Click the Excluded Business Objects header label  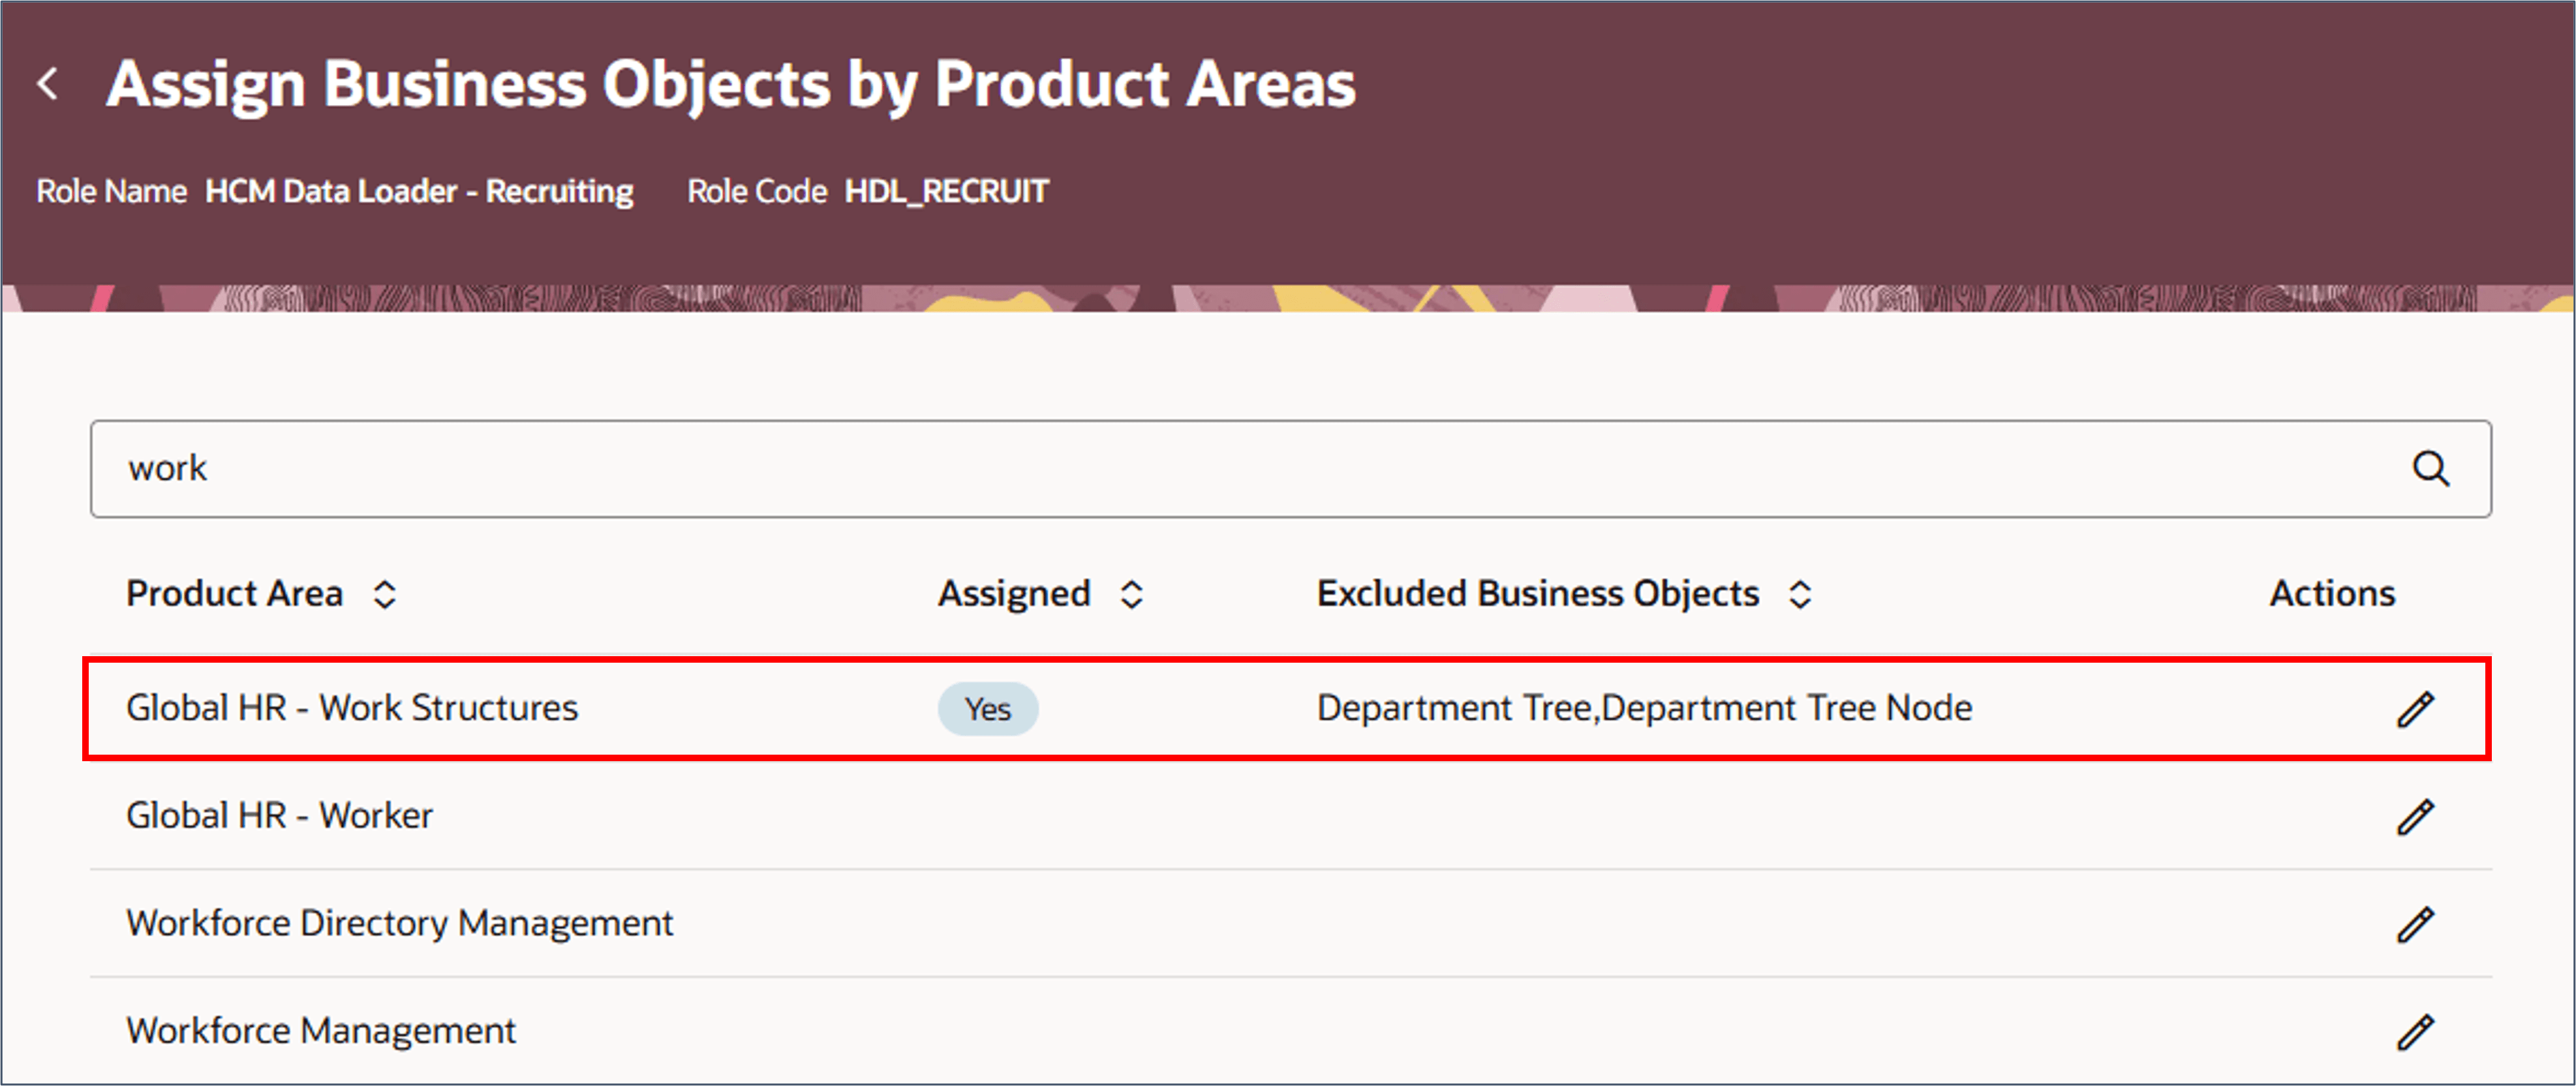pos(1537,594)
